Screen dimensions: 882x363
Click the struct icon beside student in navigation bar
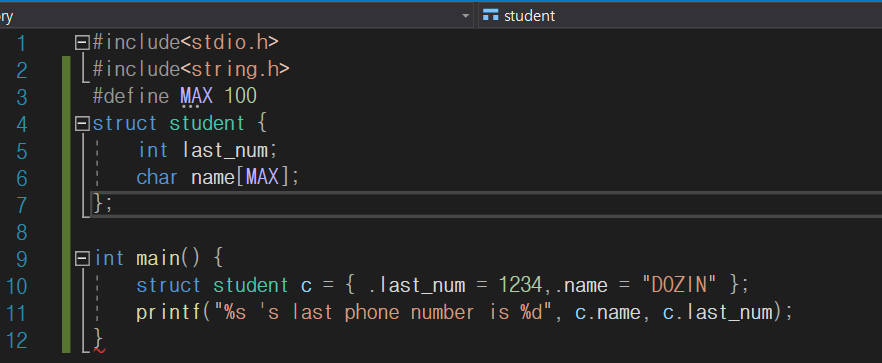(490, 16)
